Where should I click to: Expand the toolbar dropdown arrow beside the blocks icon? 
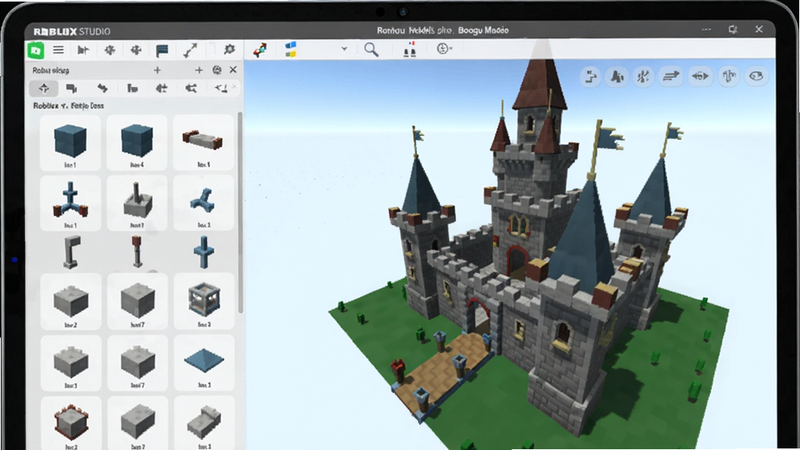click(x=344, y=49)
